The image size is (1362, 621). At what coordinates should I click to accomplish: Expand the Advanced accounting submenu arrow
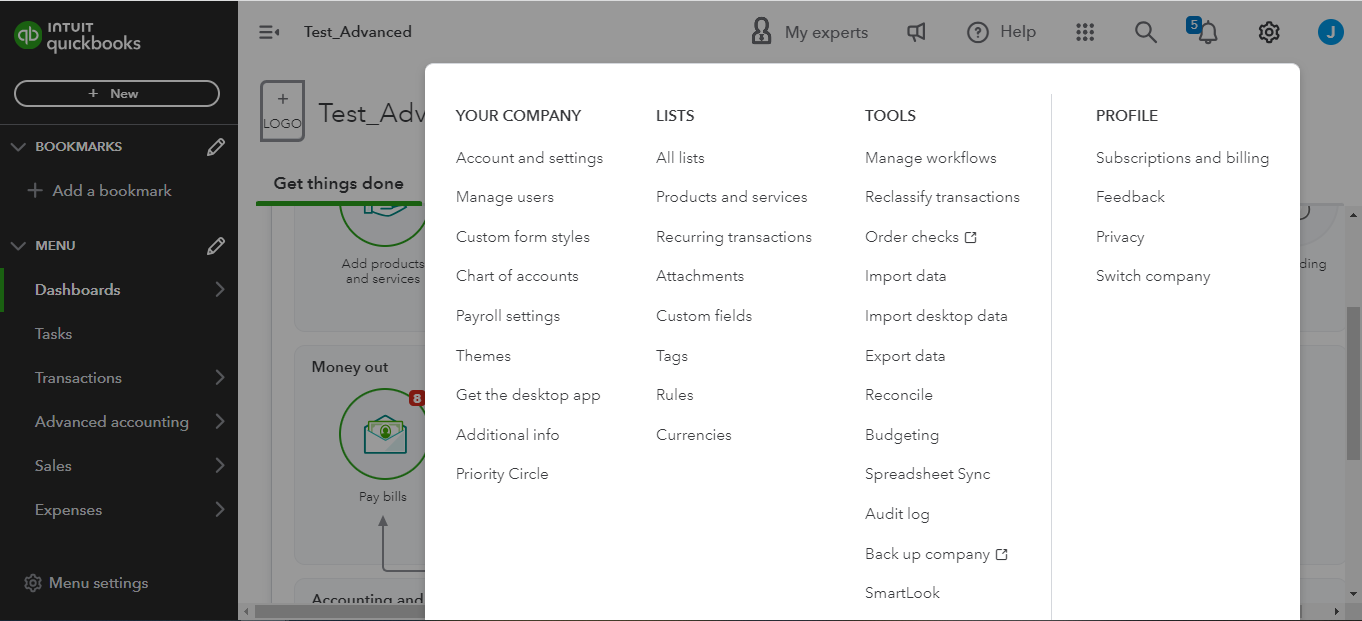click(219, 422)
